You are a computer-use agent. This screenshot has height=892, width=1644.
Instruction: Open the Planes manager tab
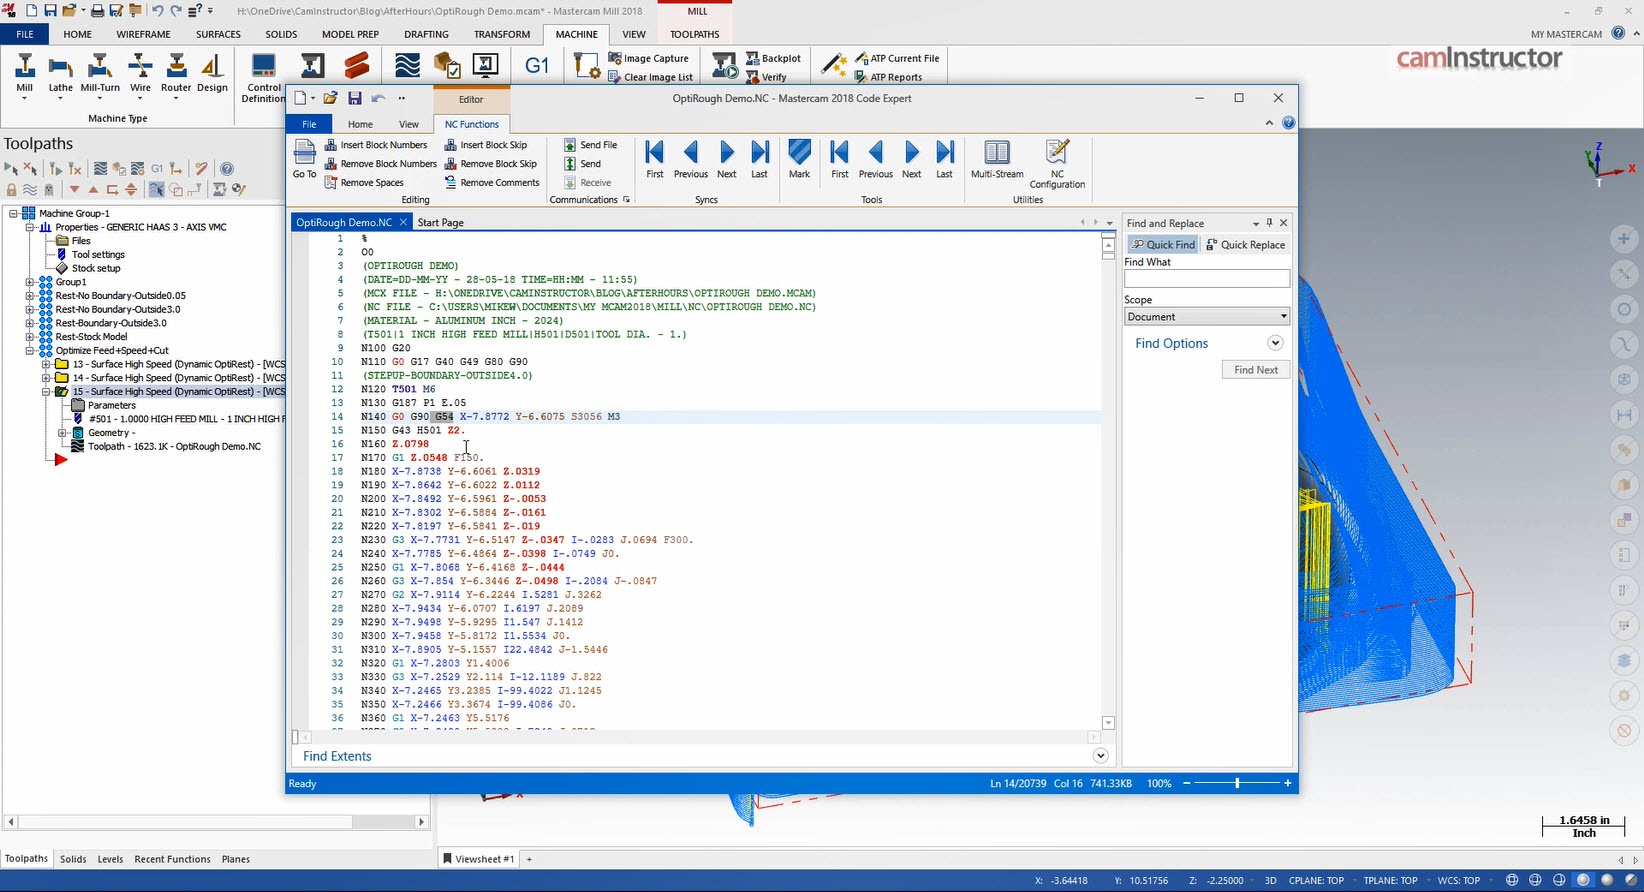(x=236, y=859)
